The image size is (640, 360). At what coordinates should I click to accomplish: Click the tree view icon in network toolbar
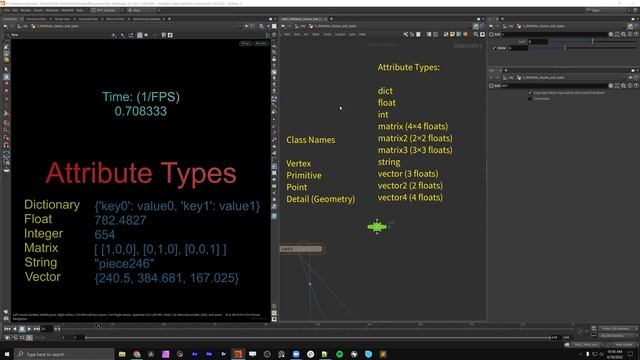tap(412, 34)
